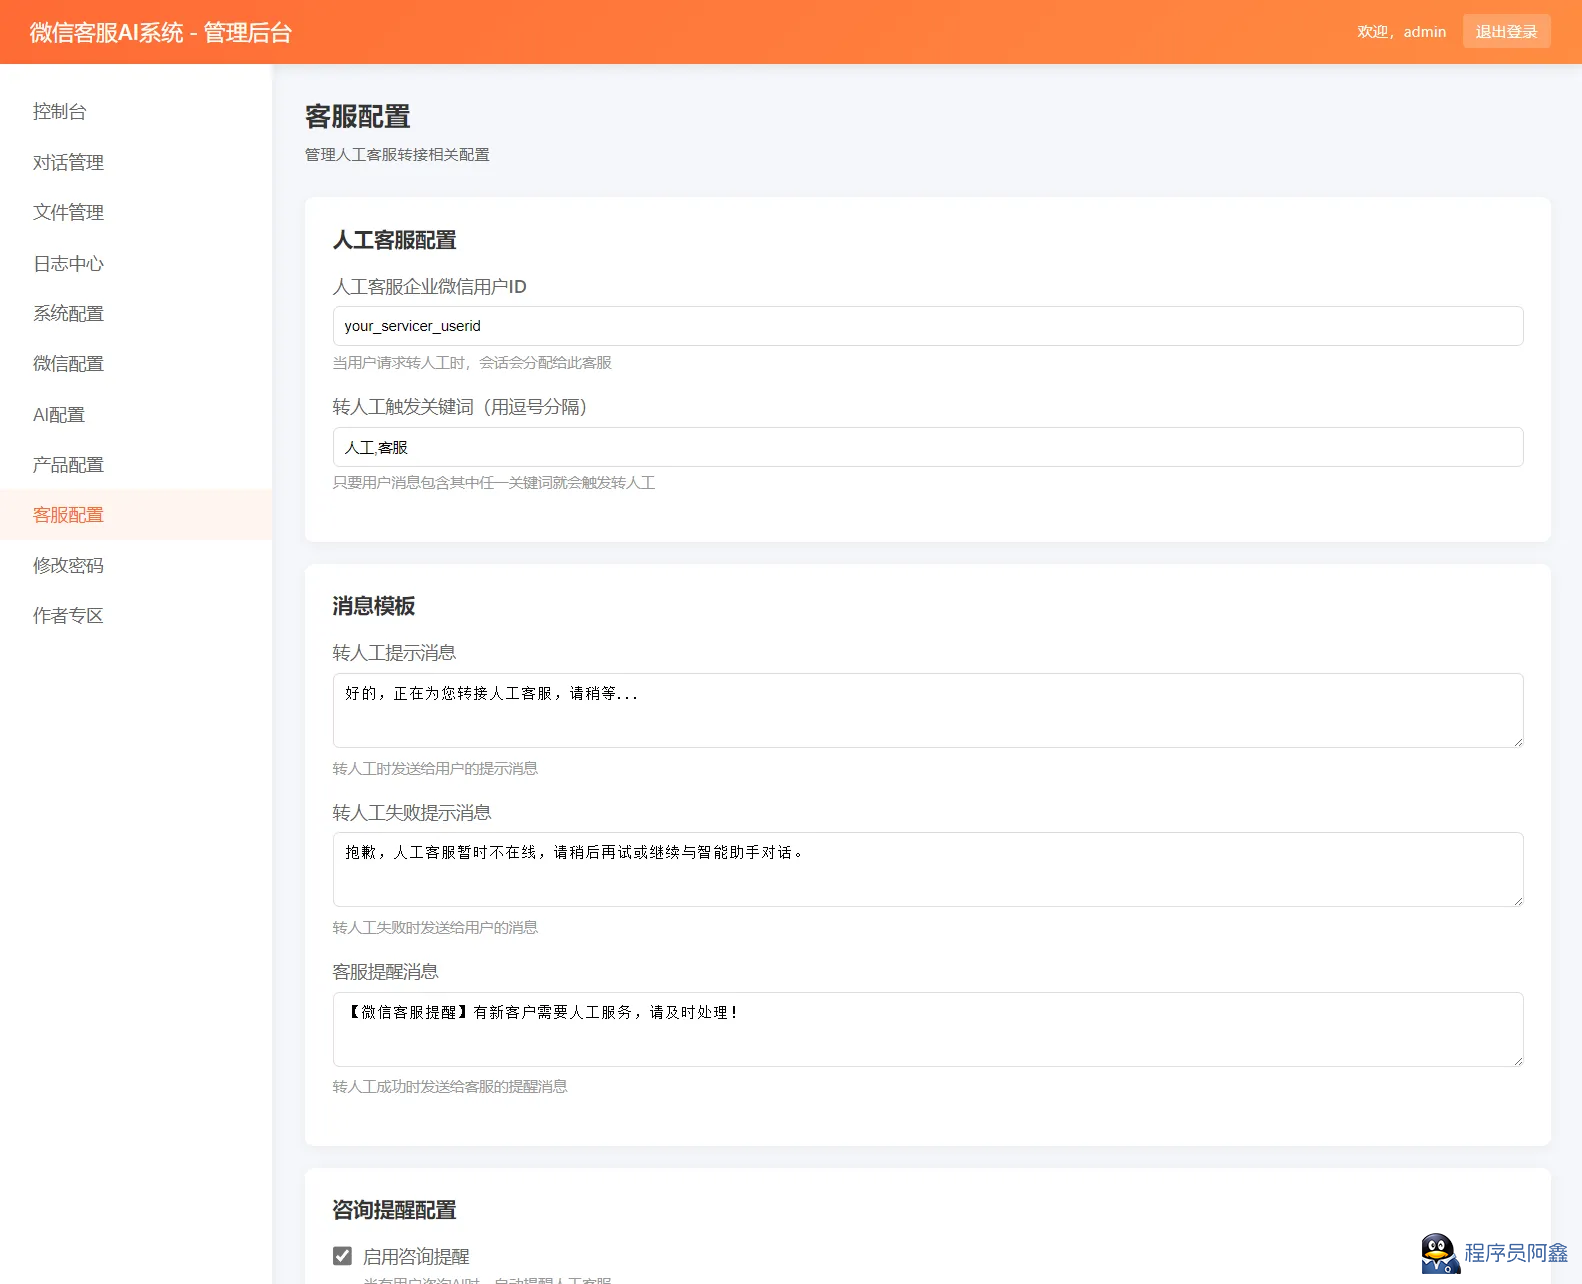Click the 转人工触发关键词 input field

[927, 447]
